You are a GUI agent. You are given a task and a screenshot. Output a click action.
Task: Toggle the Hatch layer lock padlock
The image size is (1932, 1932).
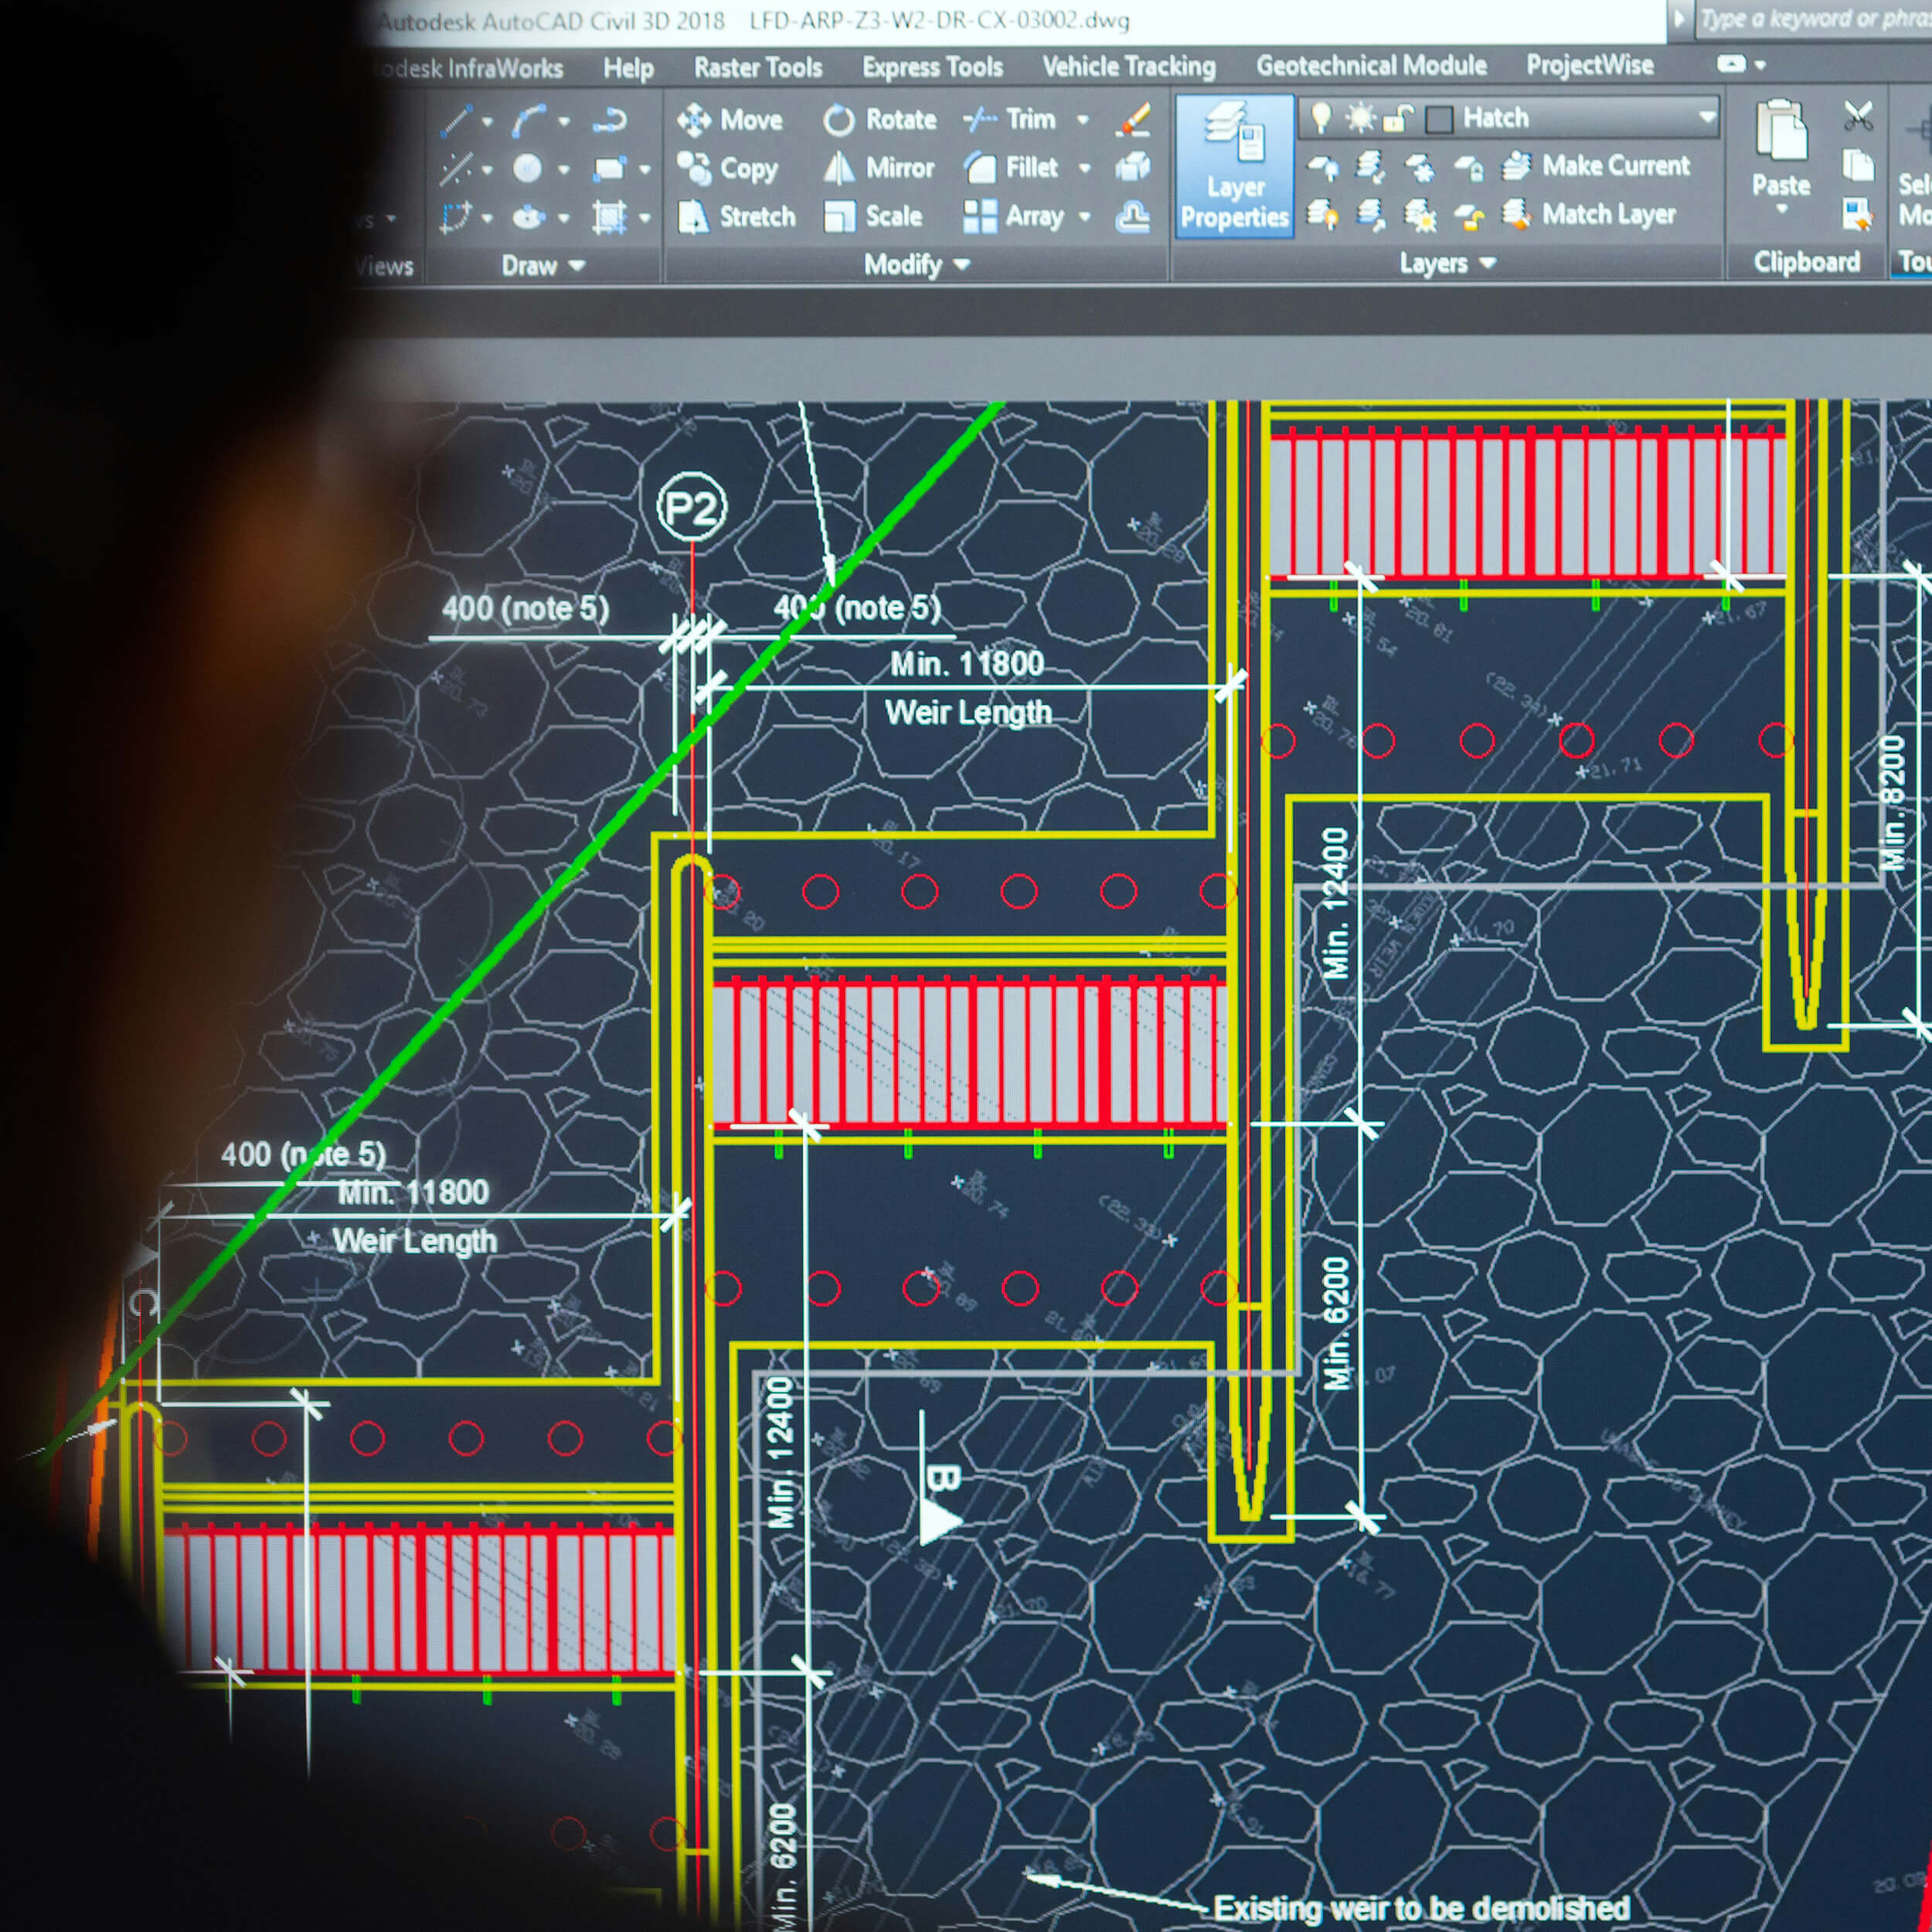[x=1397, y=118]
